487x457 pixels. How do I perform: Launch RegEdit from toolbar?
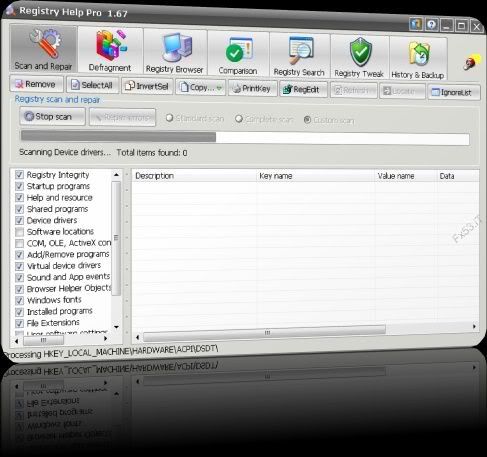click(x=303, y=89)
